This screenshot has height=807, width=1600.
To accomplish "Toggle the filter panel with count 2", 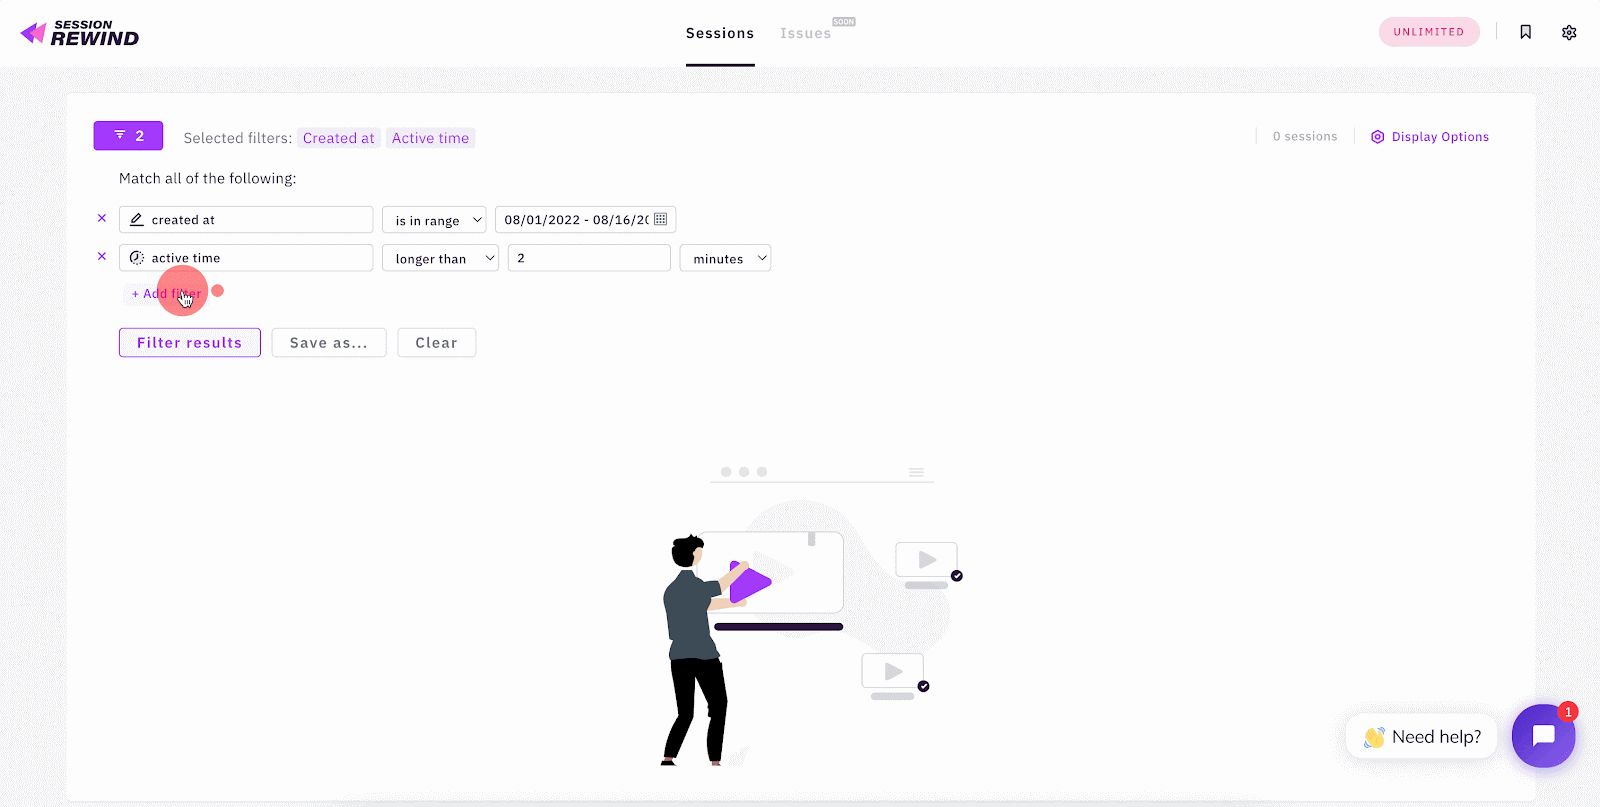I will click(128, 135).
